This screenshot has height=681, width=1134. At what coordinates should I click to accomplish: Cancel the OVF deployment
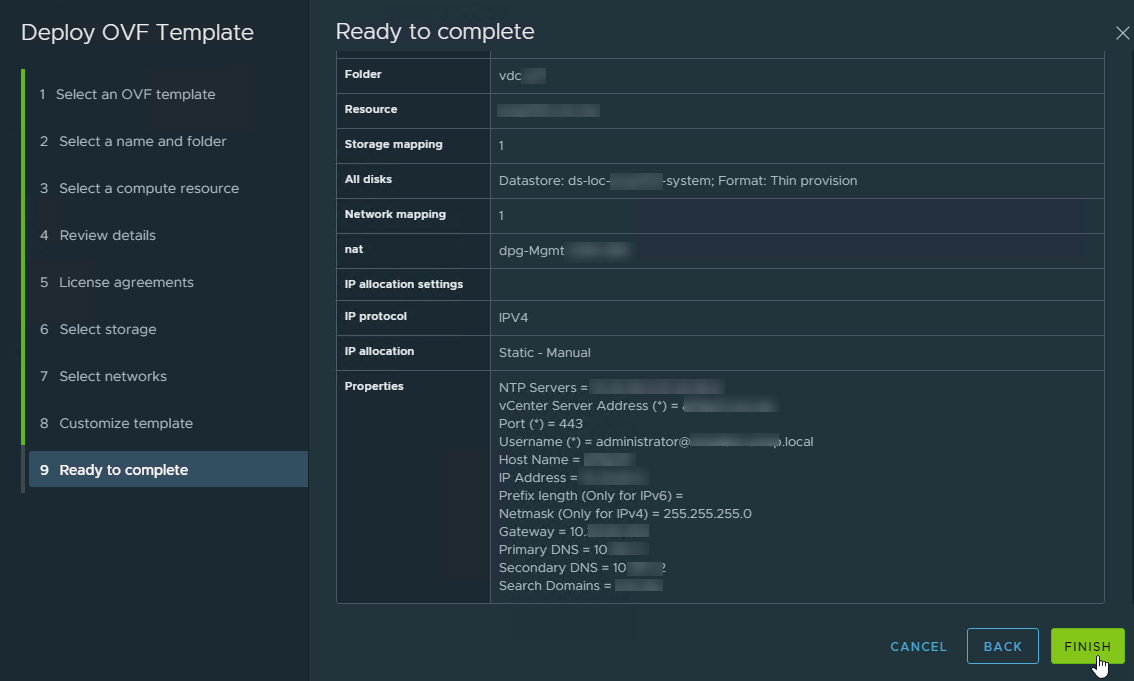[x=918, y=646]
